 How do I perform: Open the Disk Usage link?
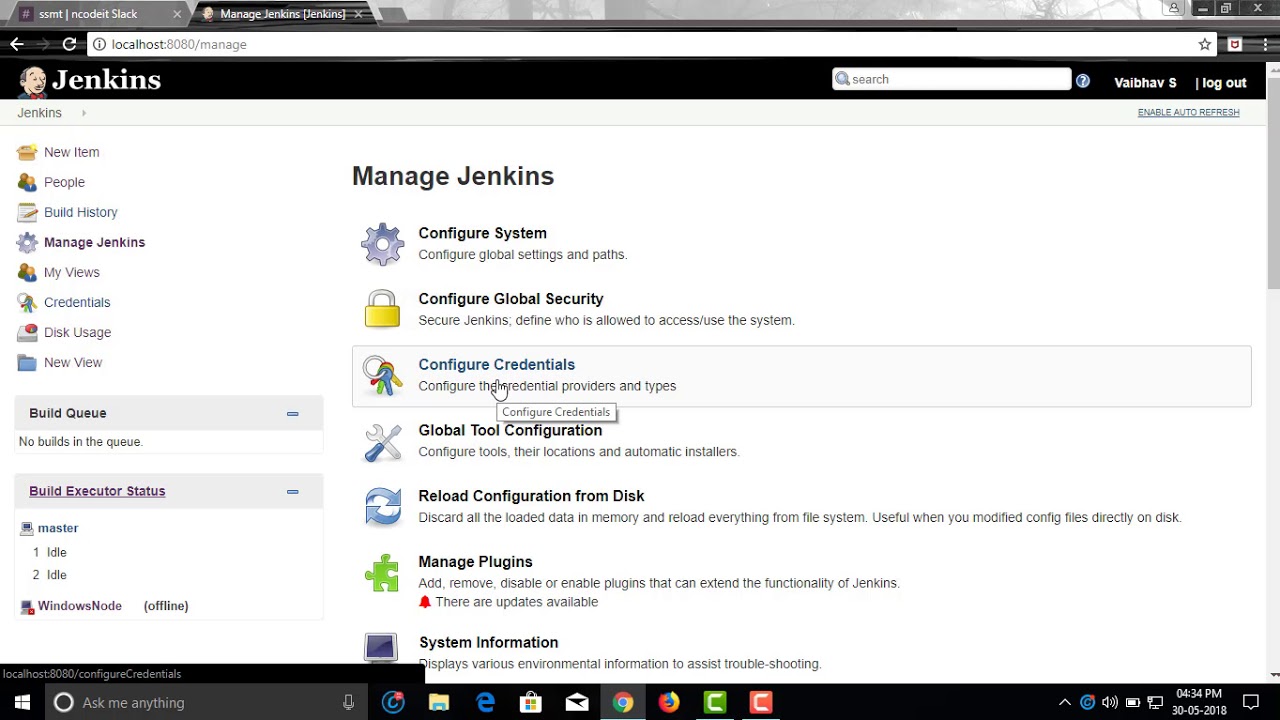pos(78,332)
